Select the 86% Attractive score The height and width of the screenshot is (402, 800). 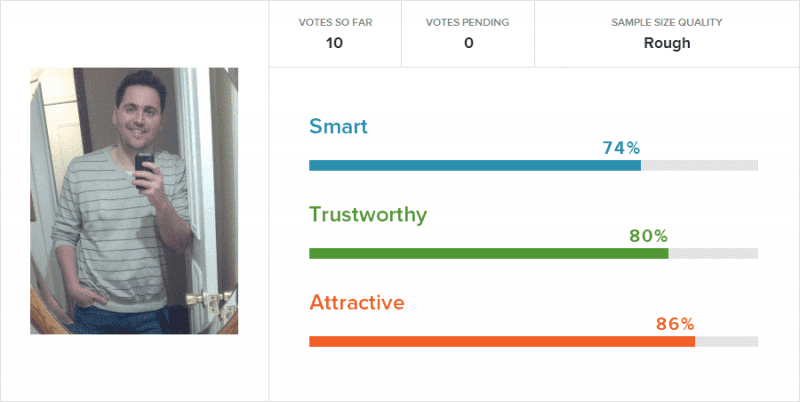675,324
